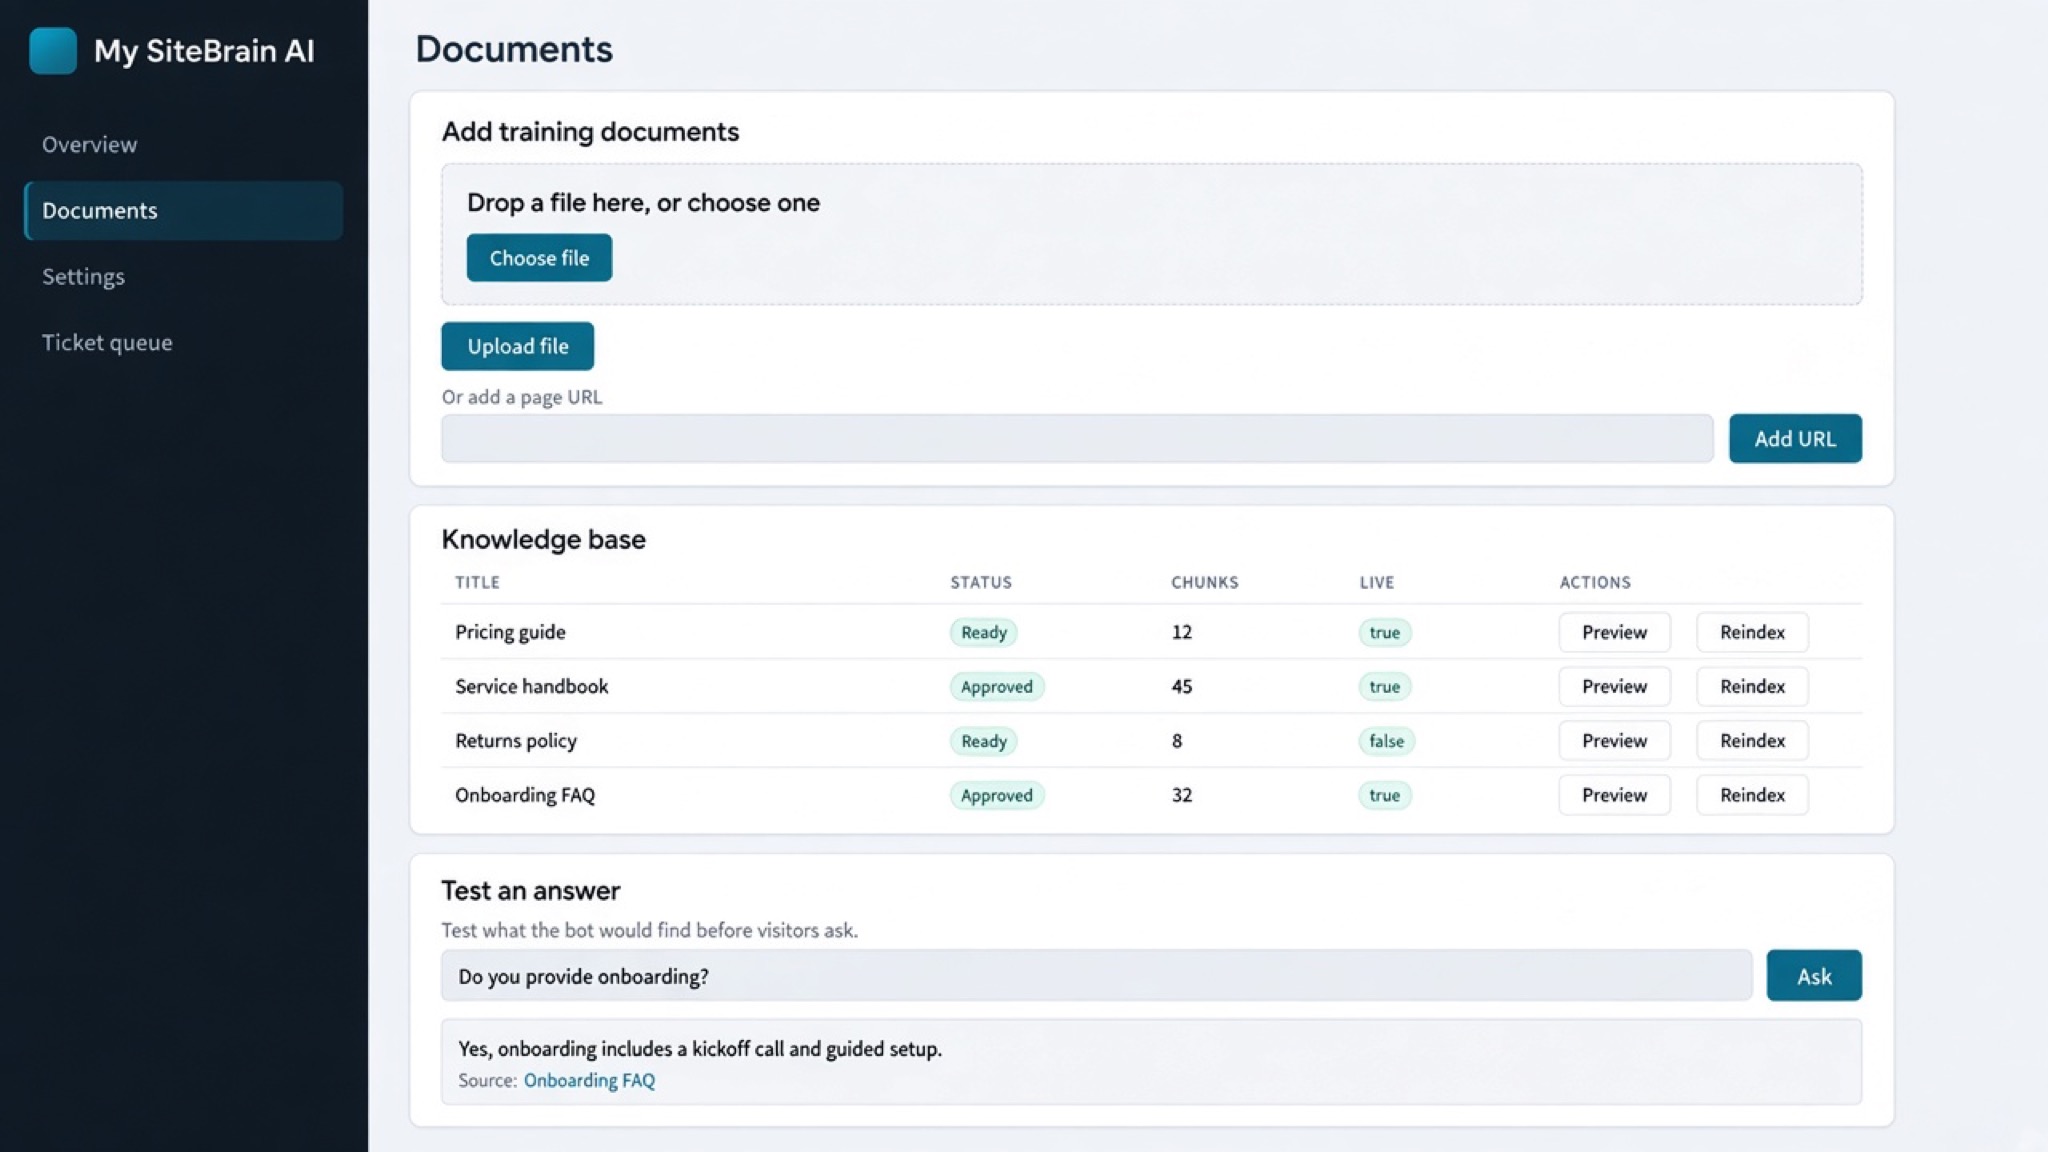Reindex the Returns policy document

click(1752, 741)
